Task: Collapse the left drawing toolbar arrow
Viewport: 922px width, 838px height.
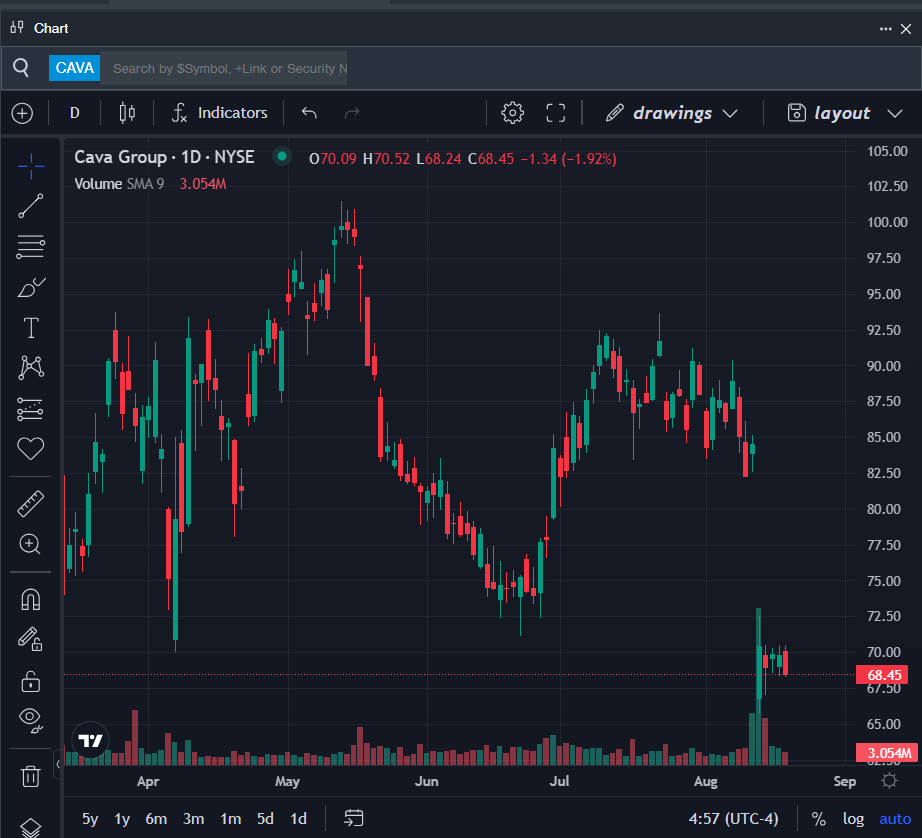Action: (58, 764)
